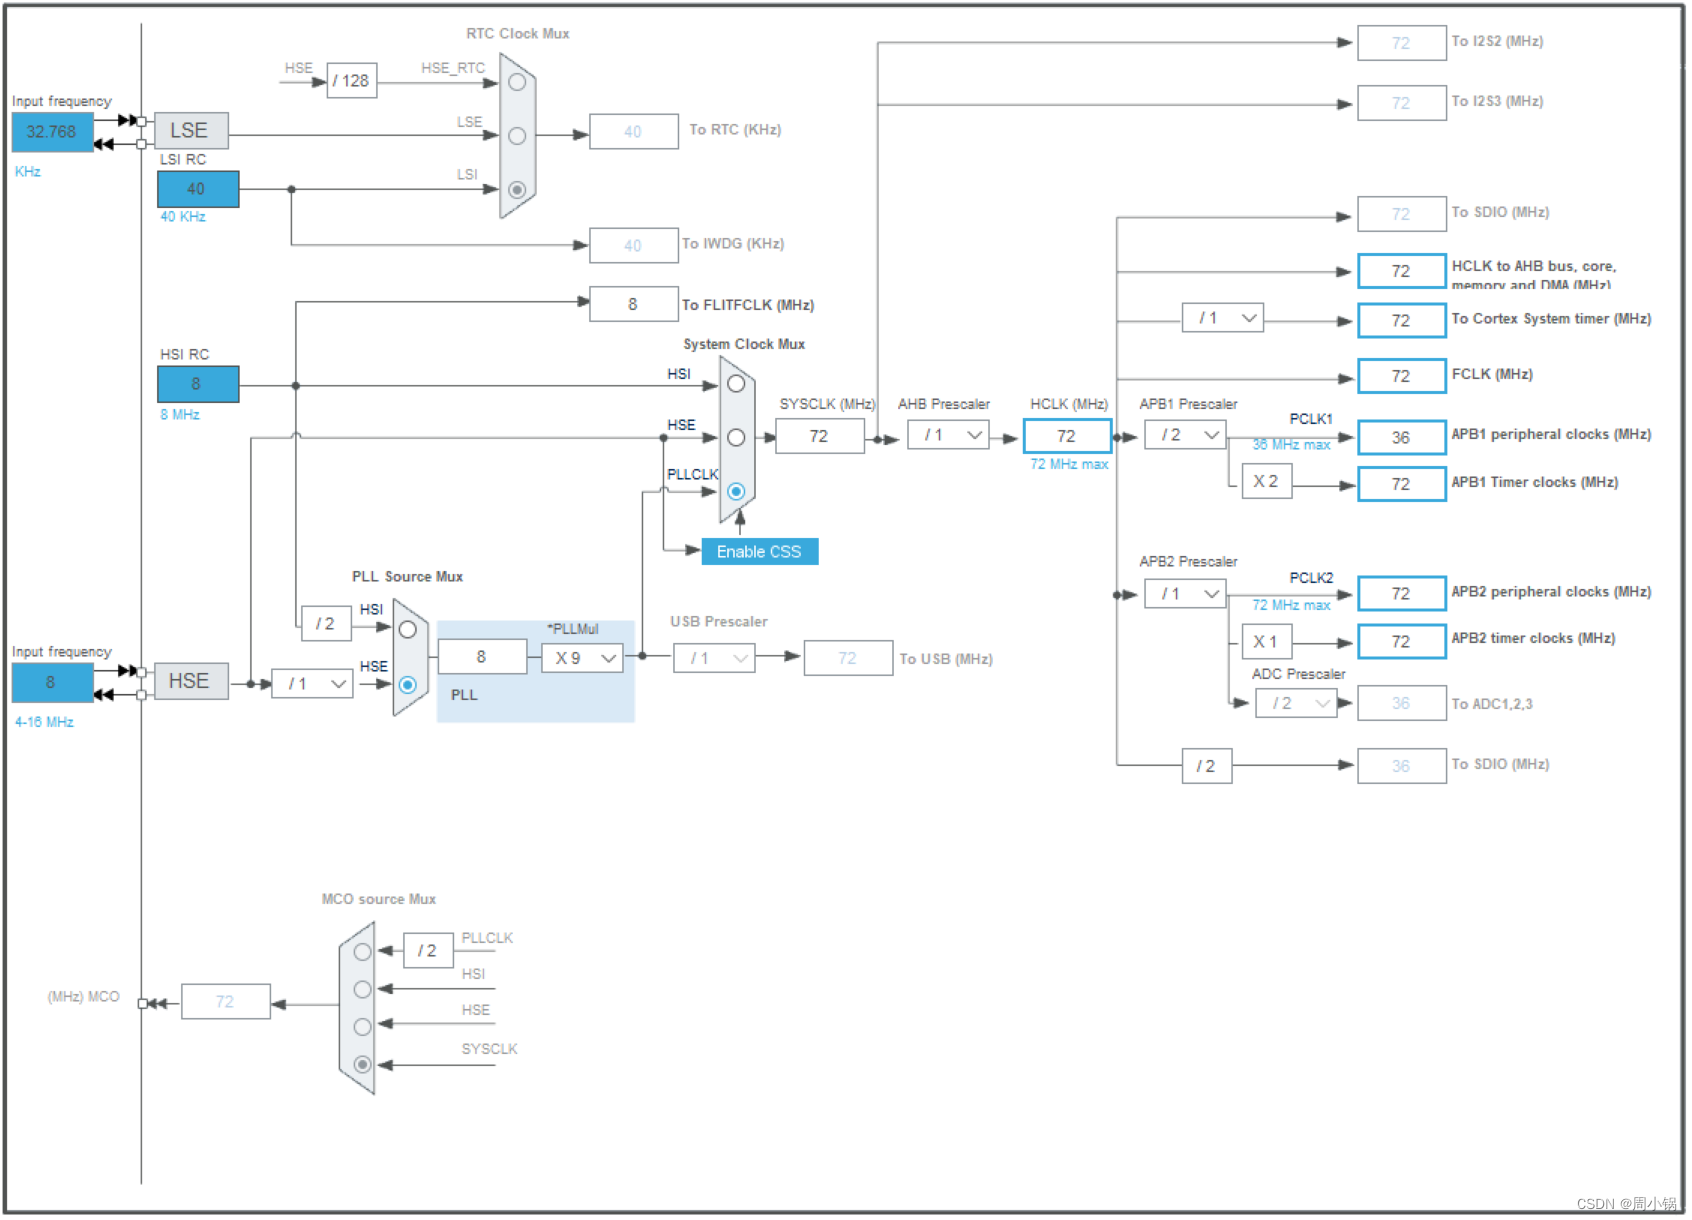Select PLLCLK in the System Clock Mux
Image resolution: width=1692 pixels, height=1220 pixels.
coord(737,491)
